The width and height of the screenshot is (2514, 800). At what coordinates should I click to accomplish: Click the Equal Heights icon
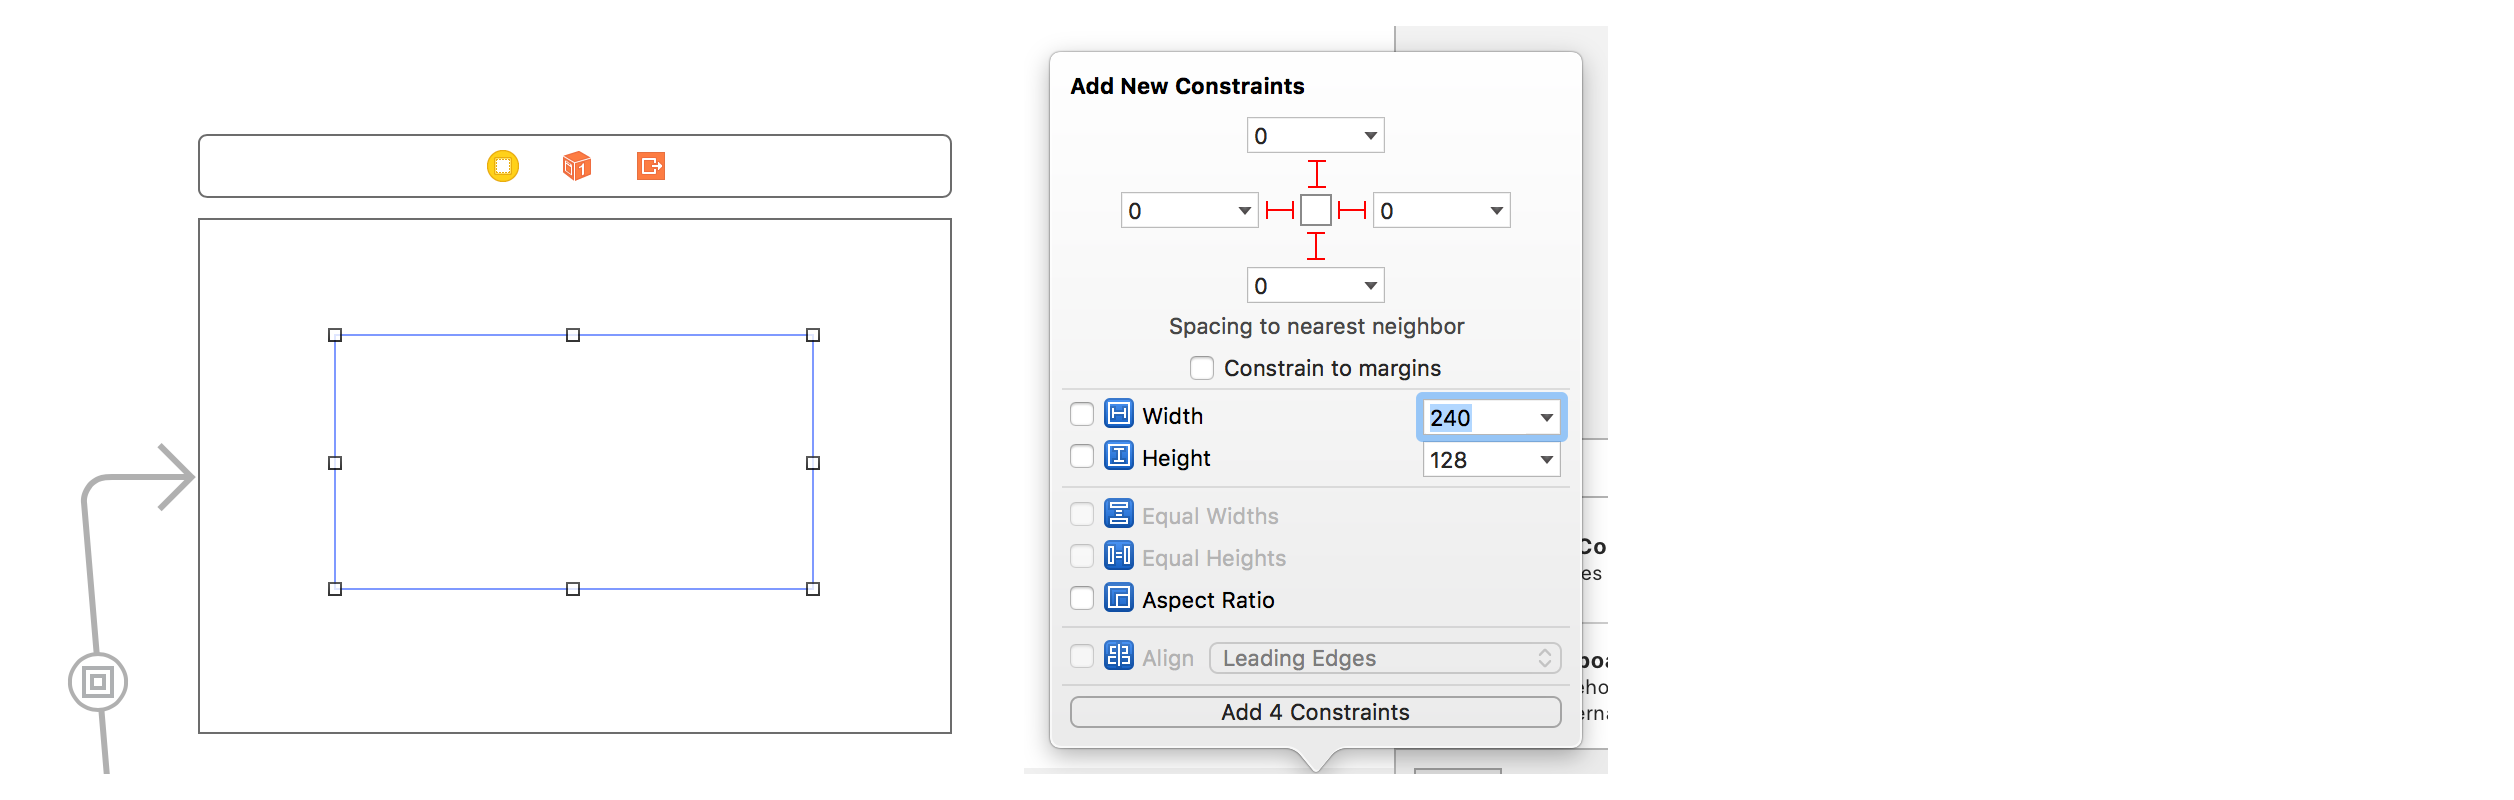coord(1119,556)
